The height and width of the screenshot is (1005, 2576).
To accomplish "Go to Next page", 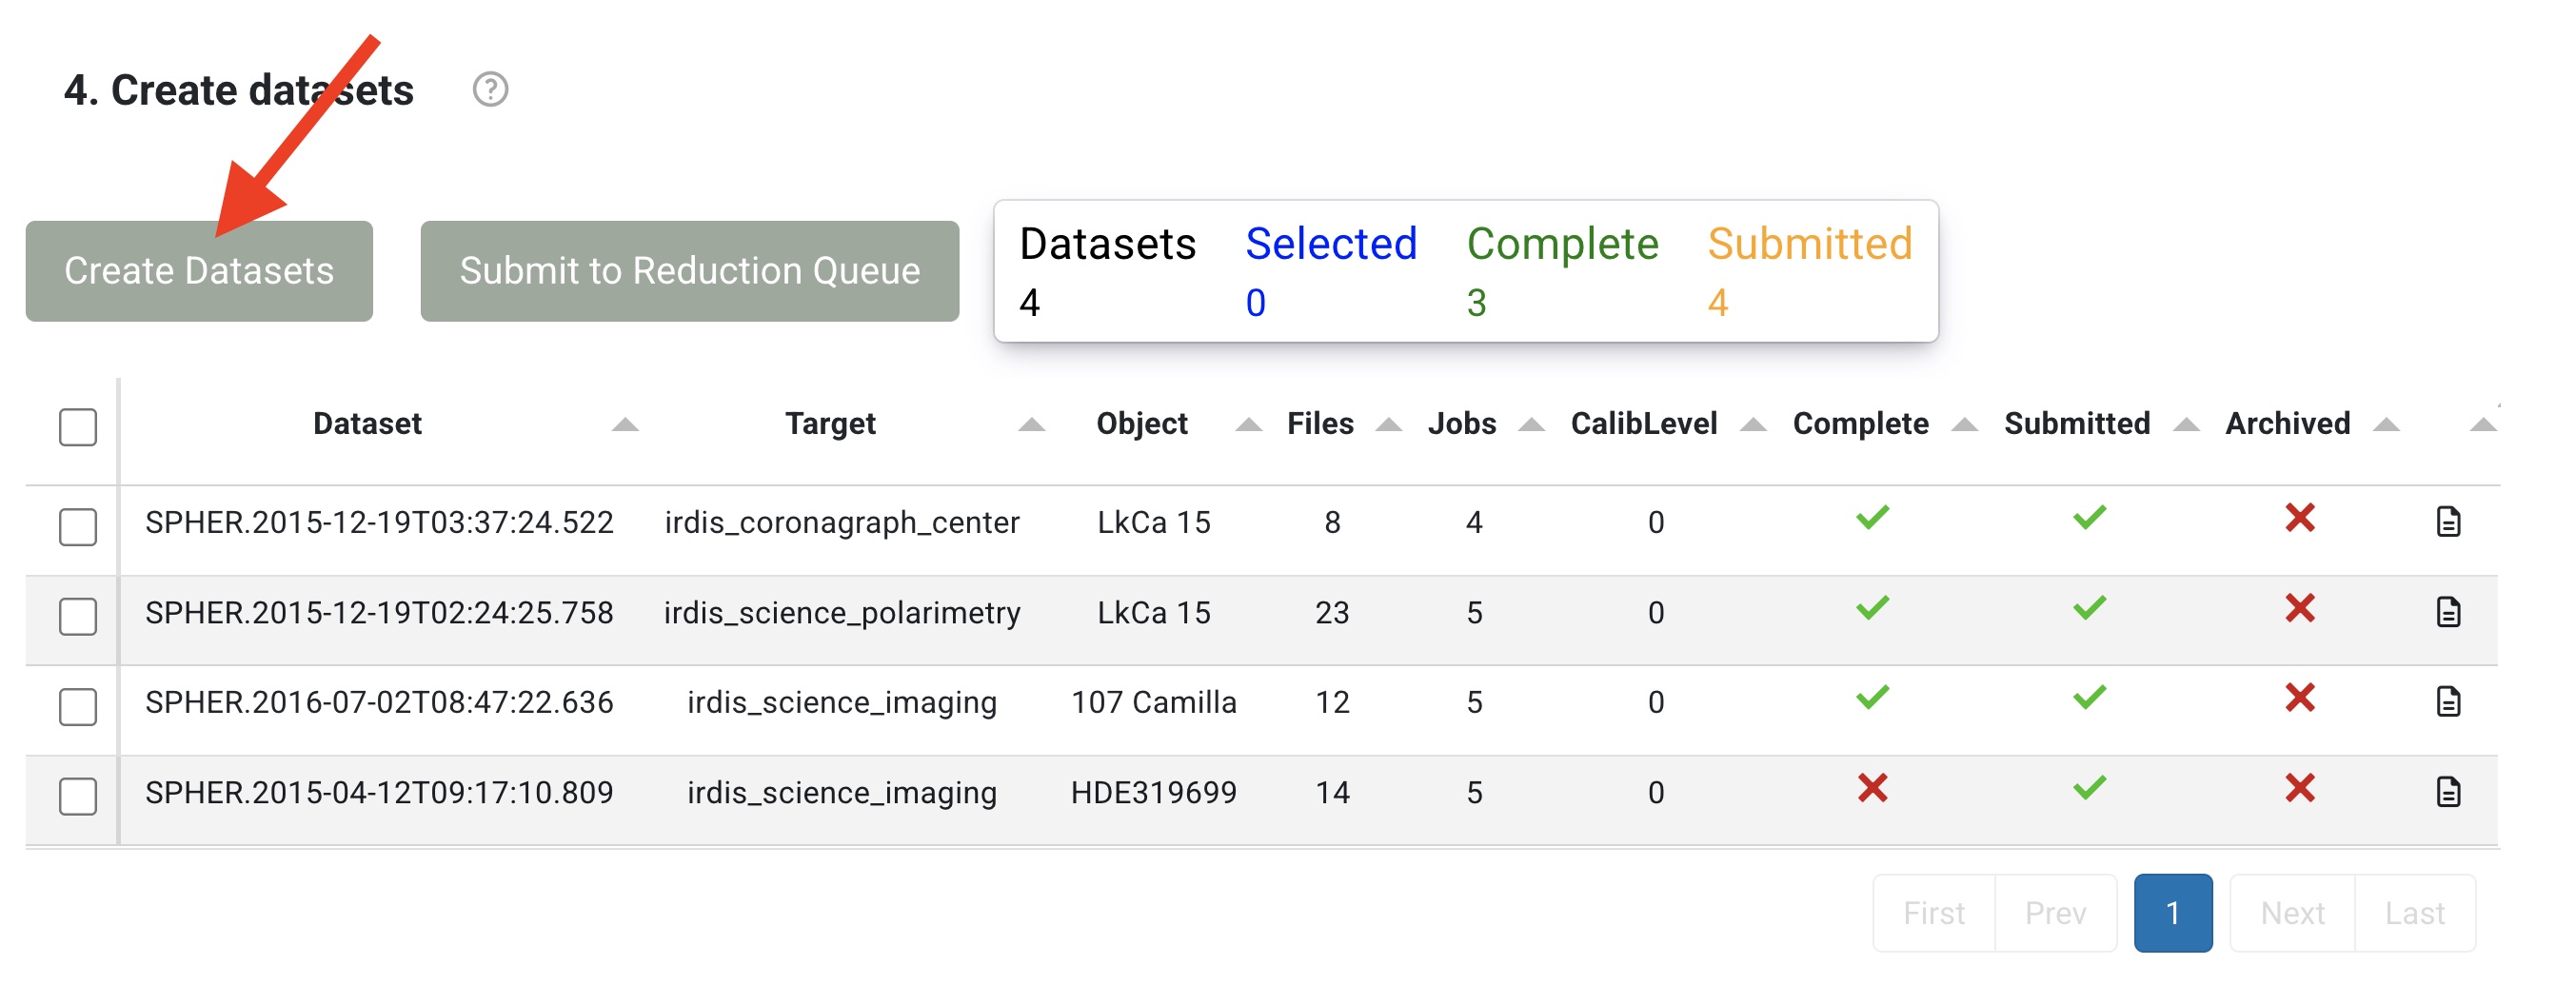I will [2292, 913].
